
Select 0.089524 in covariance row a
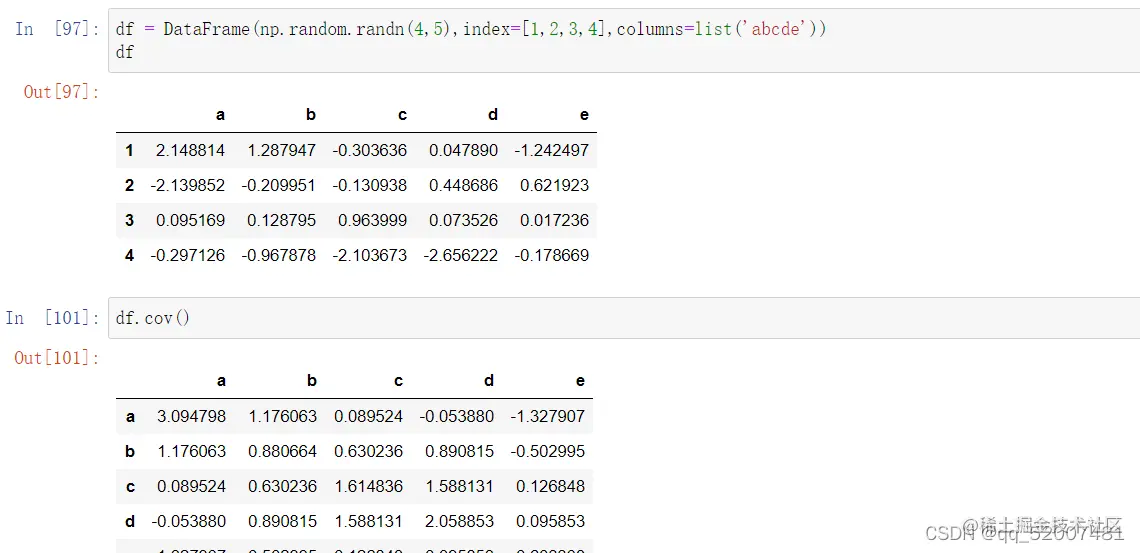tap(369, 416)
